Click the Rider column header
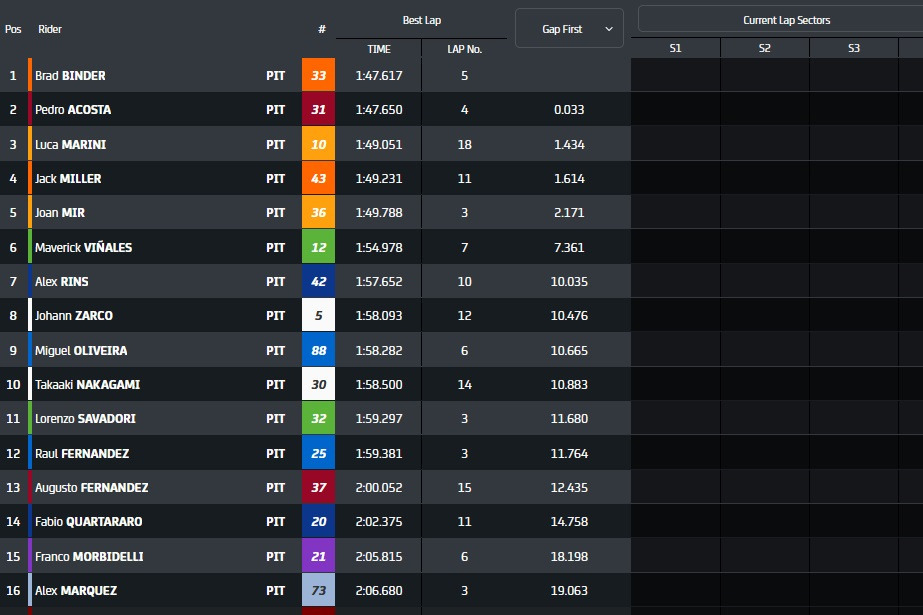Viewport: 923px width, 615px height. (50, 29)
